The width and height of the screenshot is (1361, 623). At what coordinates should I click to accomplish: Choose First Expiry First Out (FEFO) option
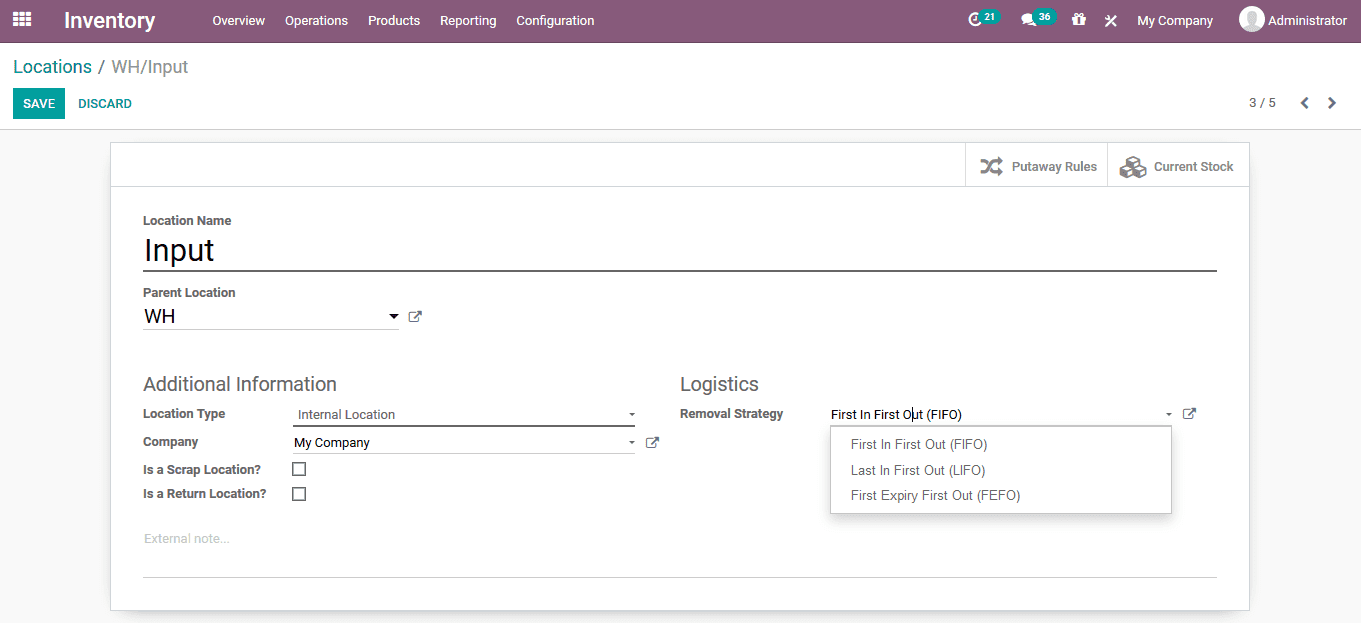(x=1001, y=496)
